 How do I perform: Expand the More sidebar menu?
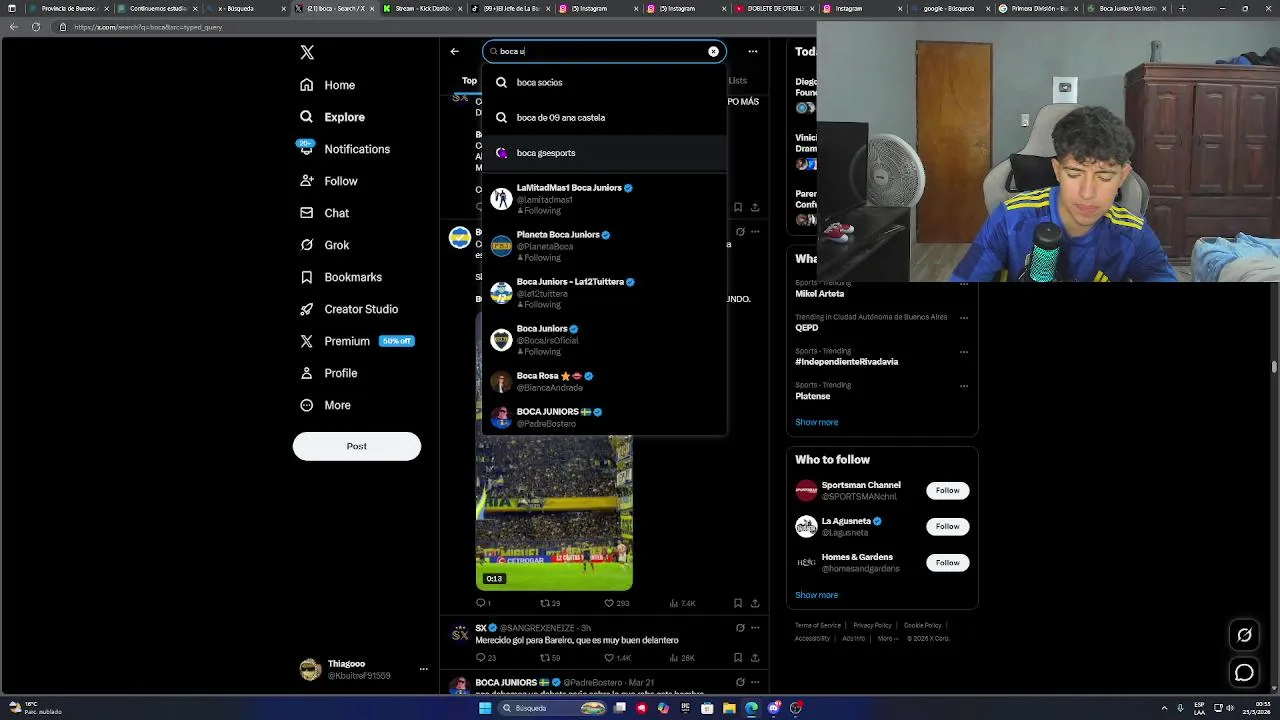click(x=326, y=405)
